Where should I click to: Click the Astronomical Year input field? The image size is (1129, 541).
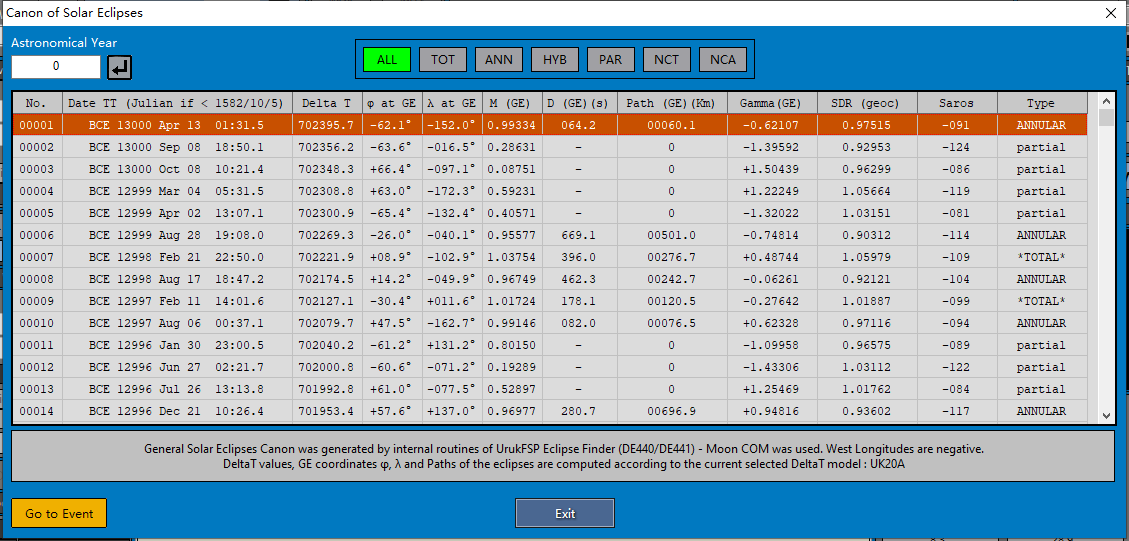pos(56,66)
